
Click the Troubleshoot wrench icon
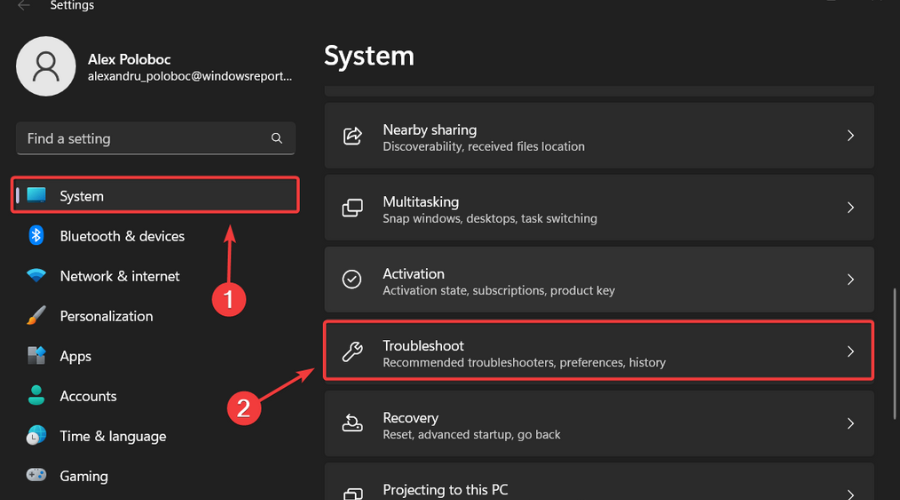click(352, 352)
